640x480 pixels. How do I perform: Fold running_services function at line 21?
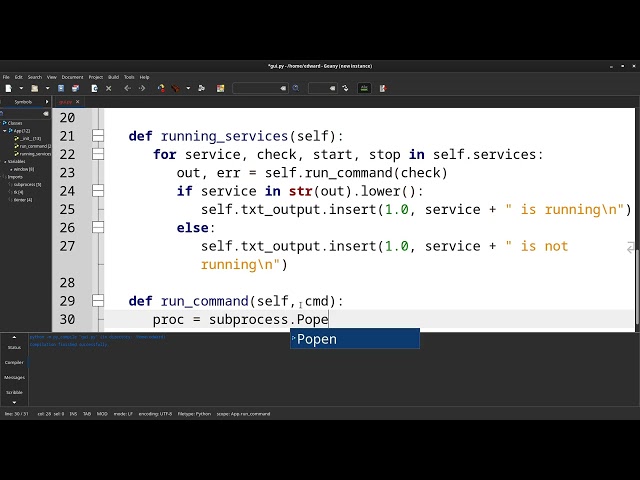tap(98, 136)
